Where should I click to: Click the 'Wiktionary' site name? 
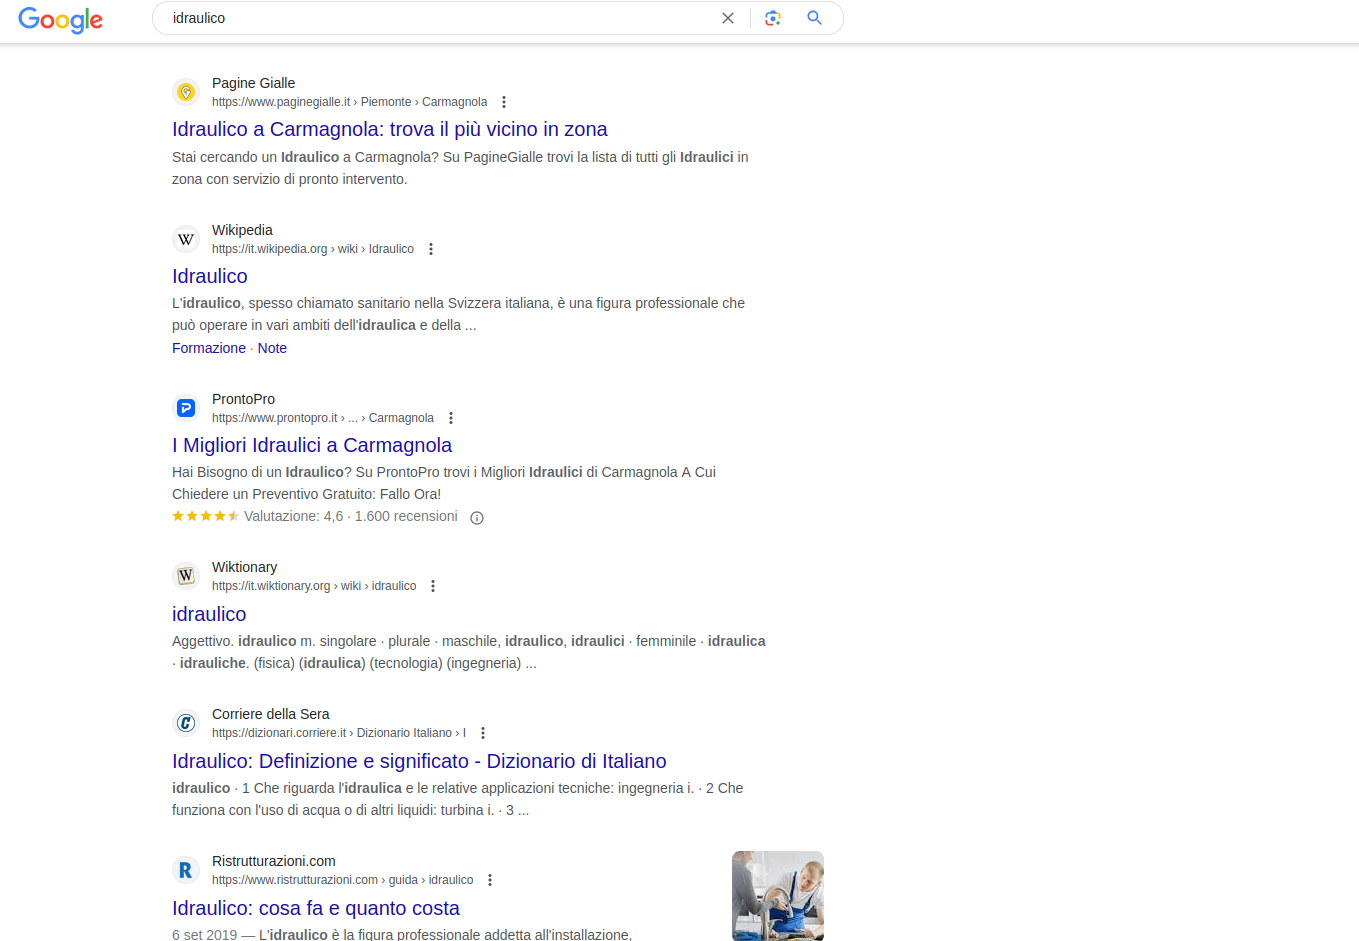click(x=244, y=567)
